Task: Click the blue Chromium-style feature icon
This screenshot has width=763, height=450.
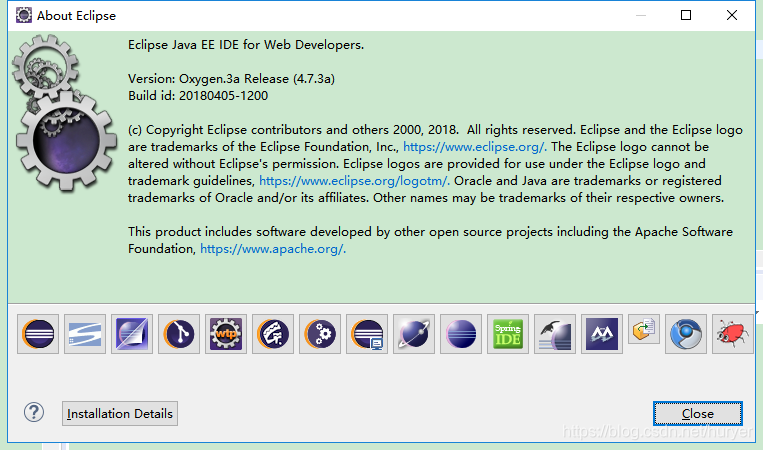Action: (x=686, y=334)
